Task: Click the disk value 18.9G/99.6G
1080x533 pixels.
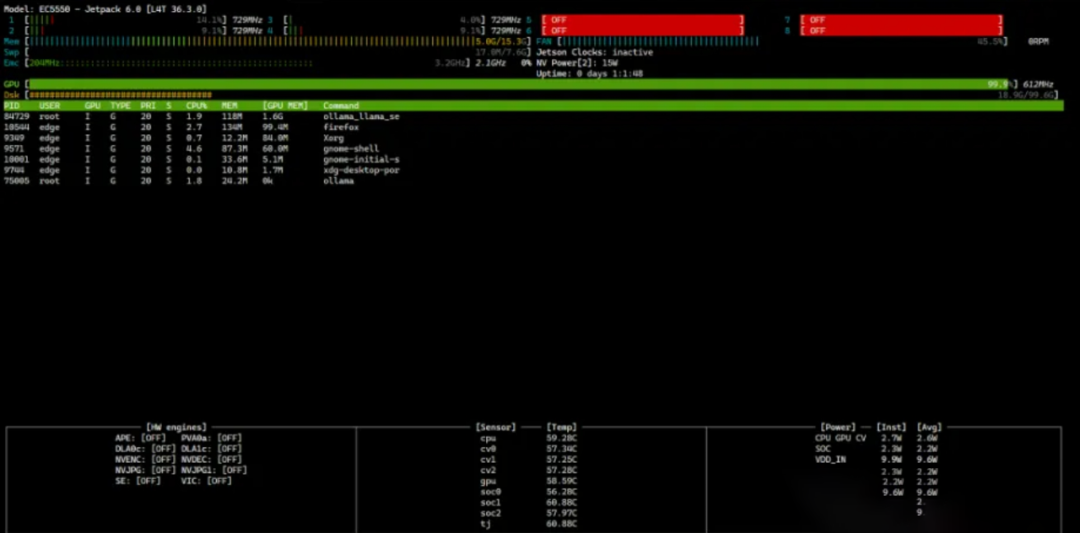Action: coord(1027,95)
